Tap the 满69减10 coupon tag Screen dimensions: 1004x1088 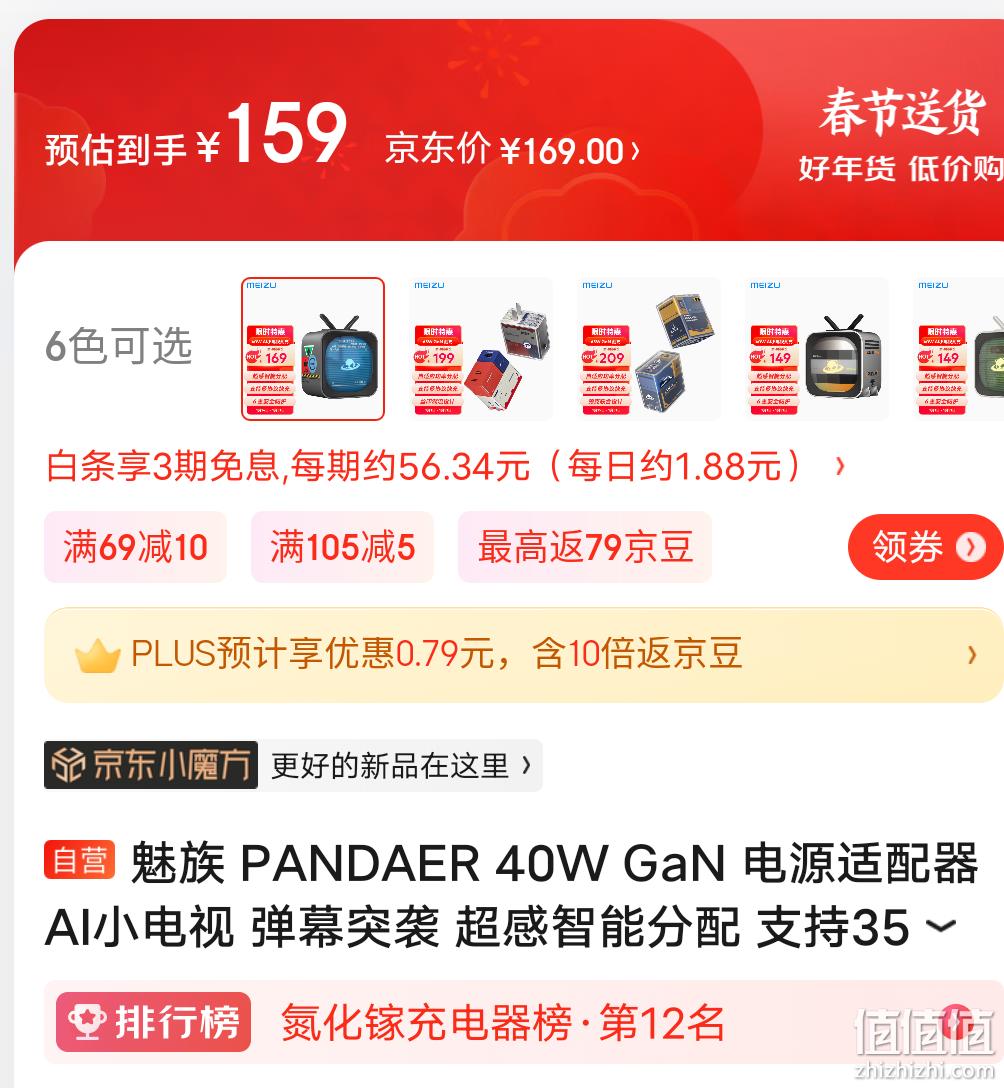(x=135, y=547)
